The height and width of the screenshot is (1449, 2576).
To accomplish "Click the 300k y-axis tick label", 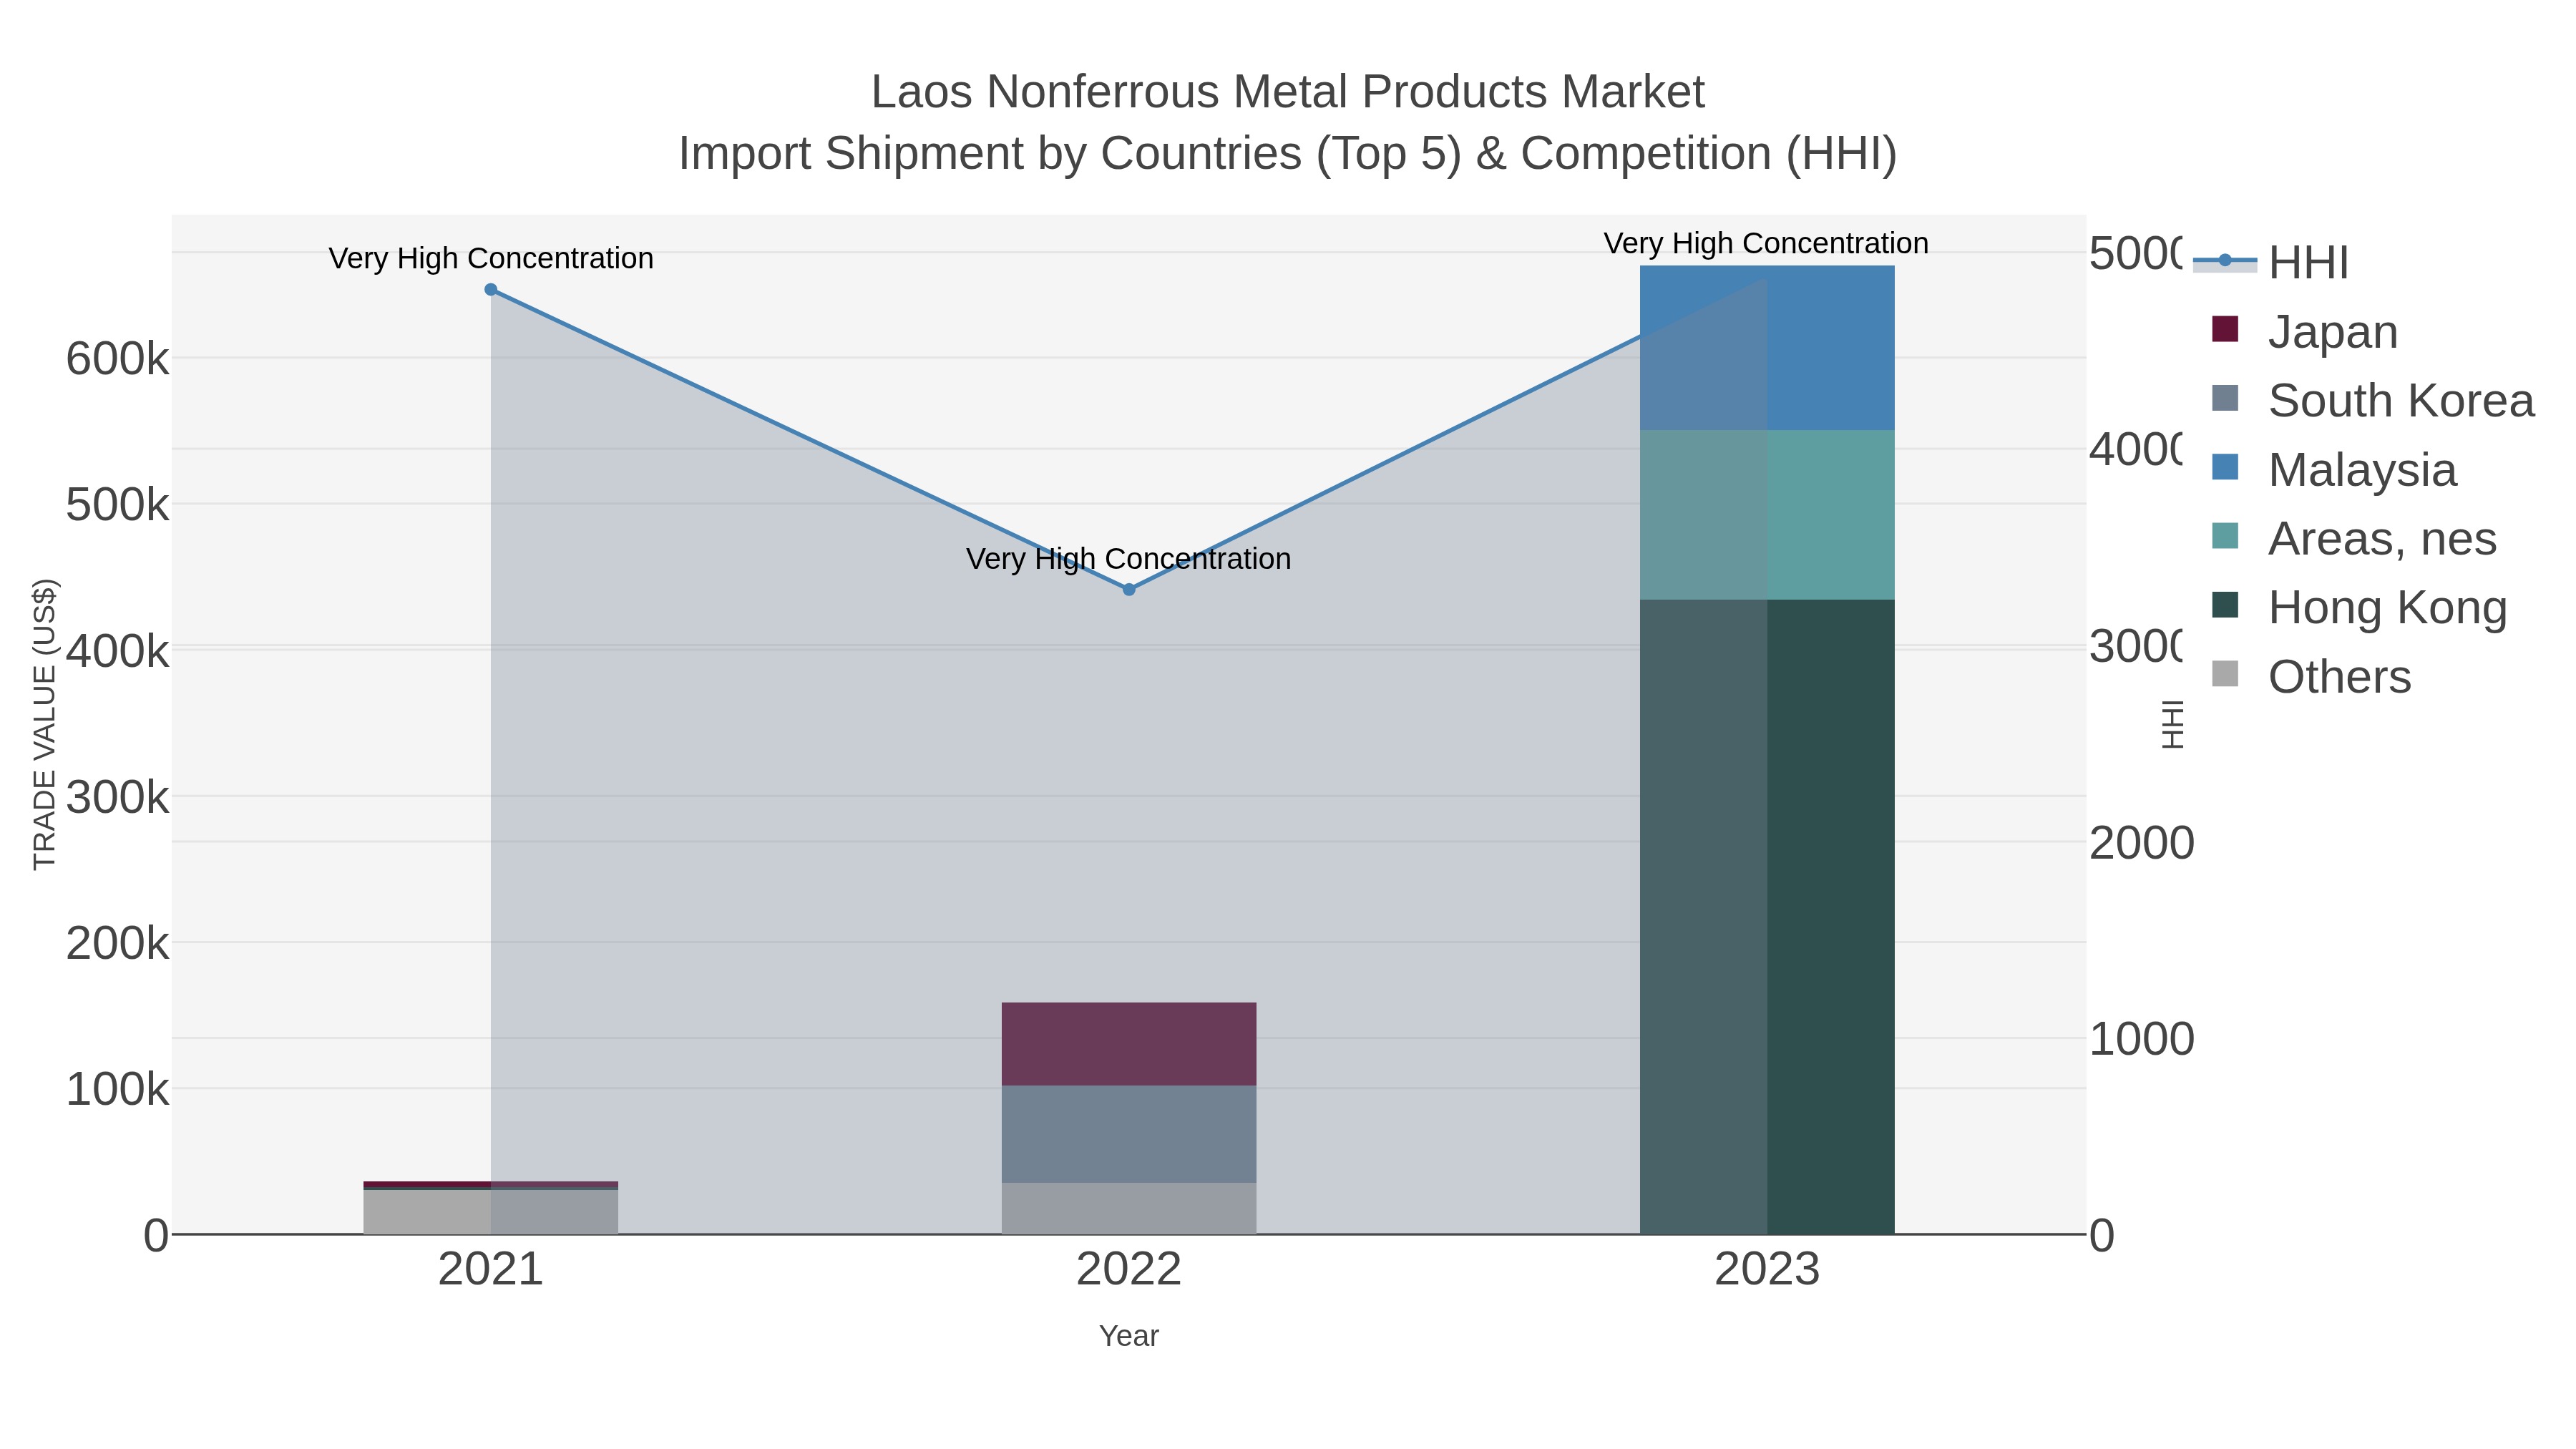I will click(x=118, y=797).
